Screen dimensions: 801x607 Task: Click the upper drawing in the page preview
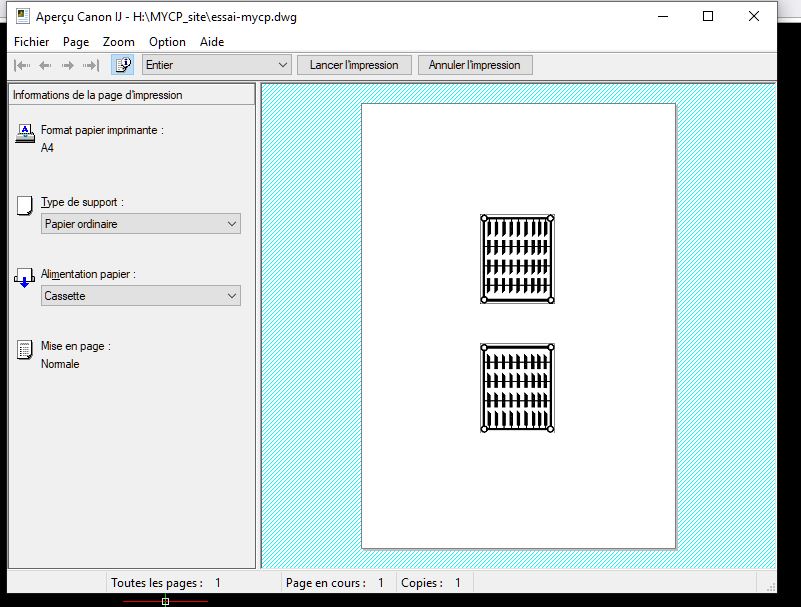click(517, 259)
